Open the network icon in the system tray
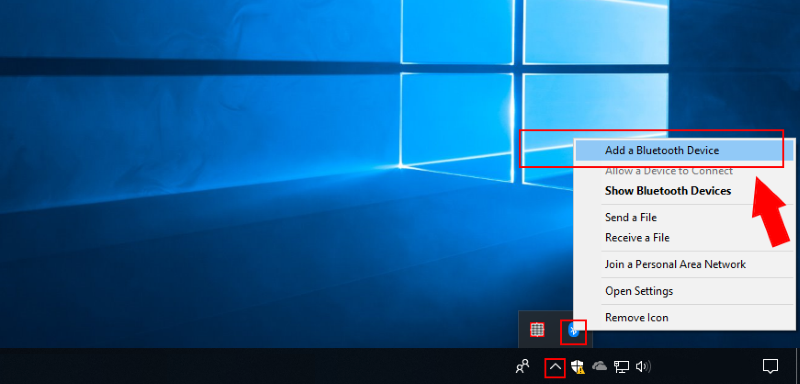Image resolution: width=800 pixels, height=384 pixels. [621, 366]
